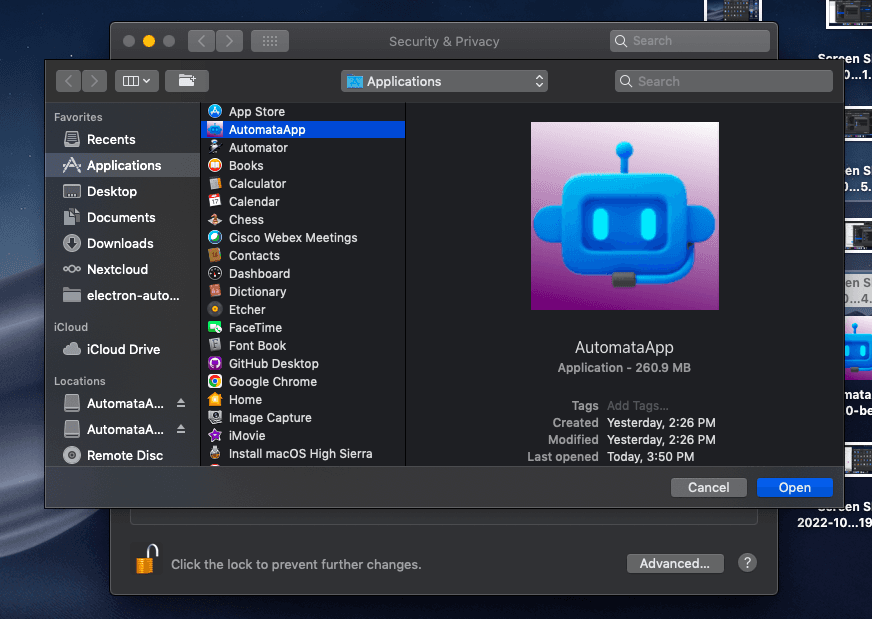Click Security & Privacy Search field
This screenshot has width=872, height=619.
tap(690, 41)
